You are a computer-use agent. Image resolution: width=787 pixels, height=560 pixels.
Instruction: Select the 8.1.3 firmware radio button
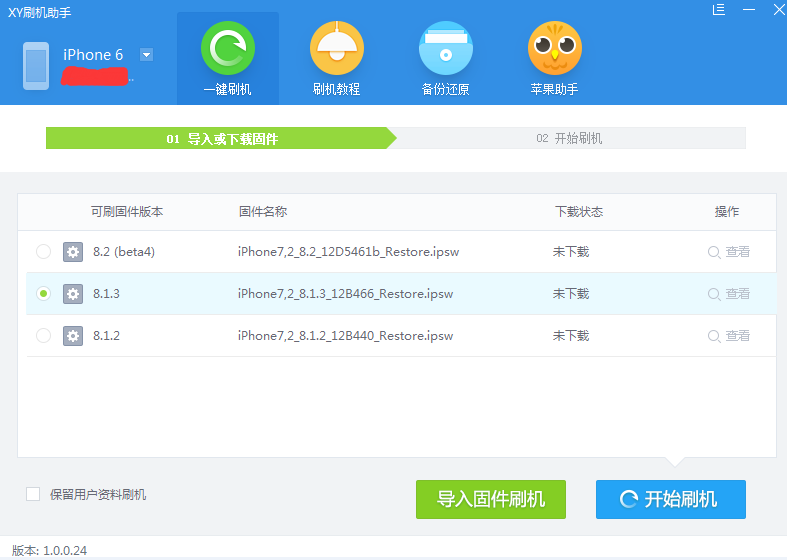[44, 294]
